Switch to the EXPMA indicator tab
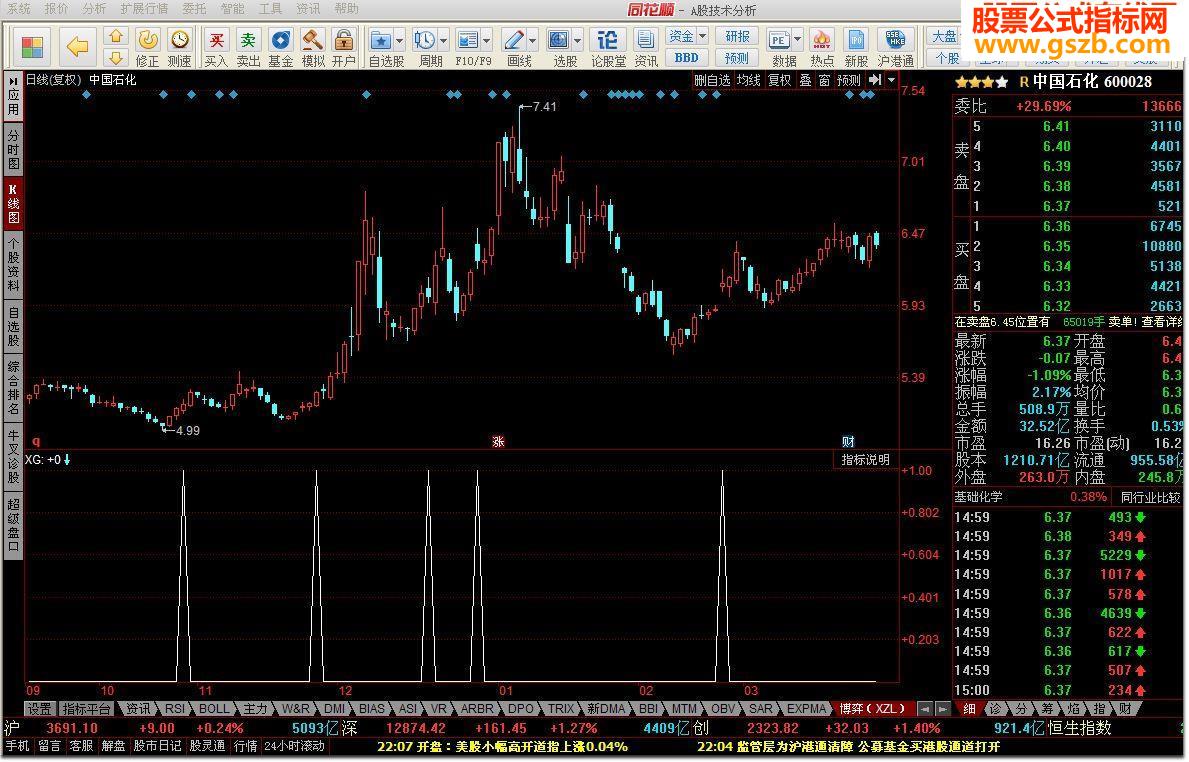 [x=806, y=708]
